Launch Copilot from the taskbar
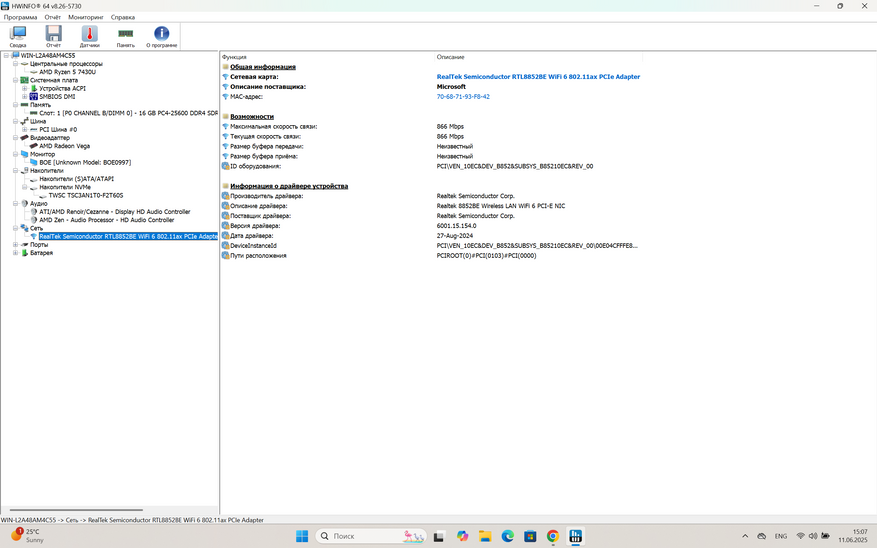 (463, 536)
